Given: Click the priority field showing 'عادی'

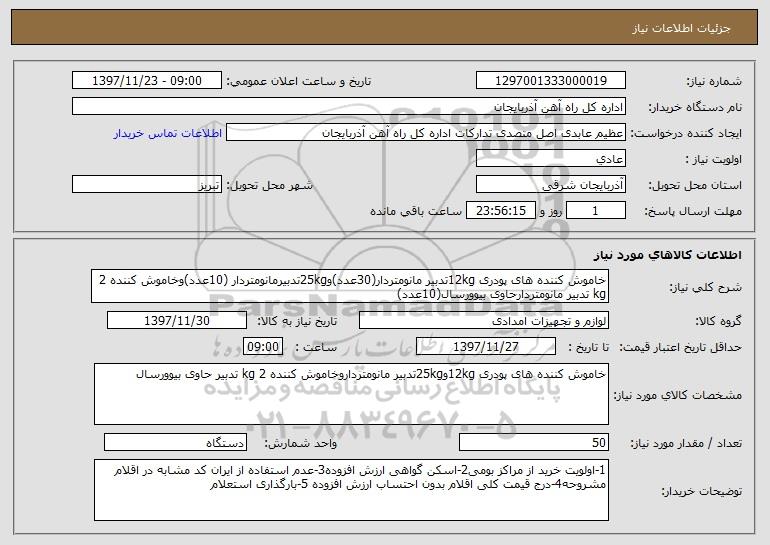Looking at the screenshot, I should (550, 159).
